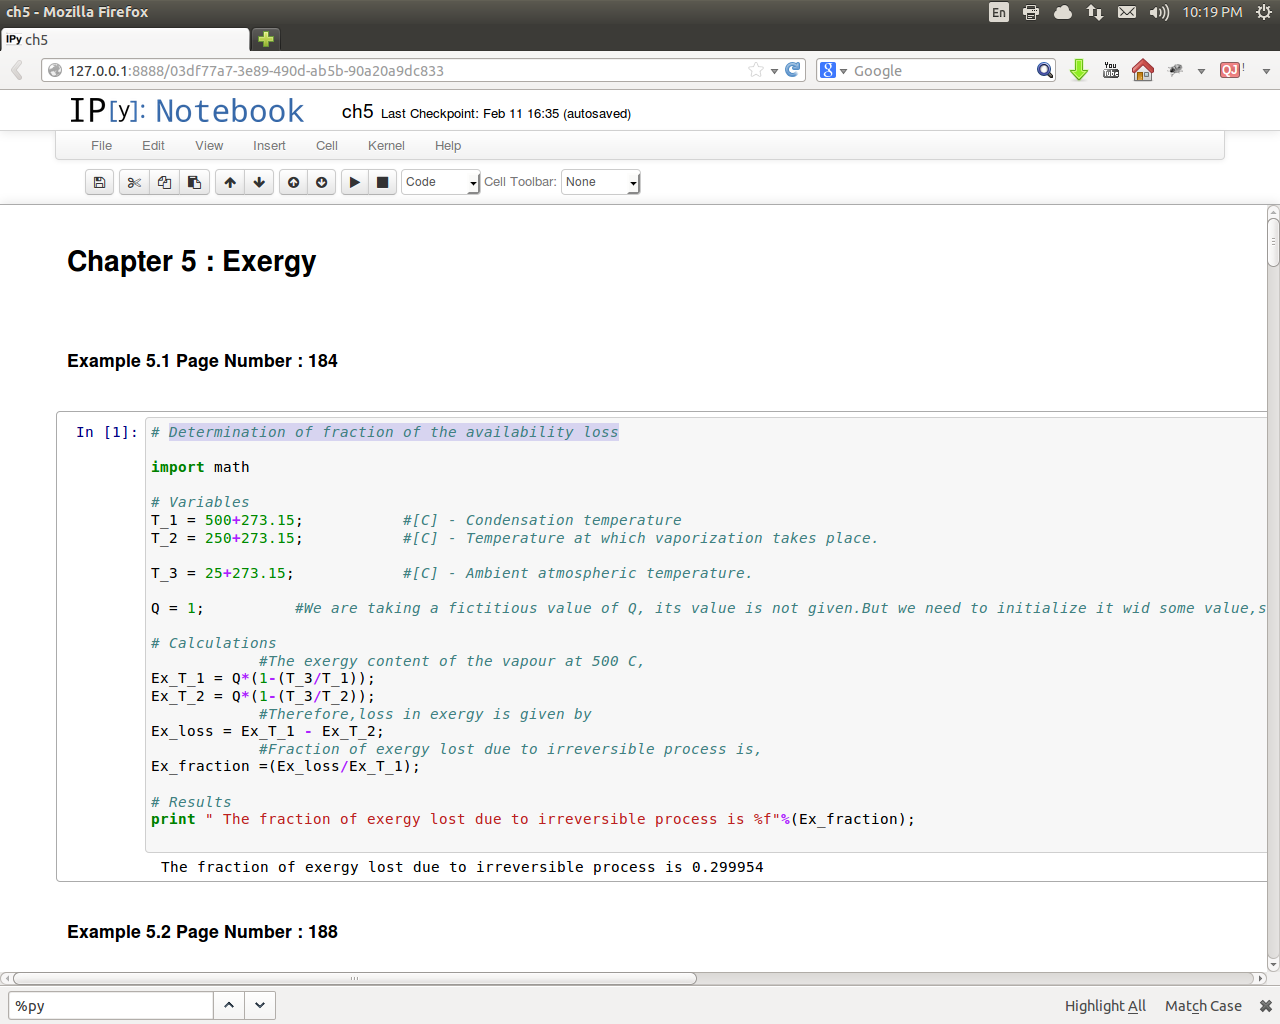Bookmark this page with star icon
1280x1024 pixels.
click(x=756, y=70)
